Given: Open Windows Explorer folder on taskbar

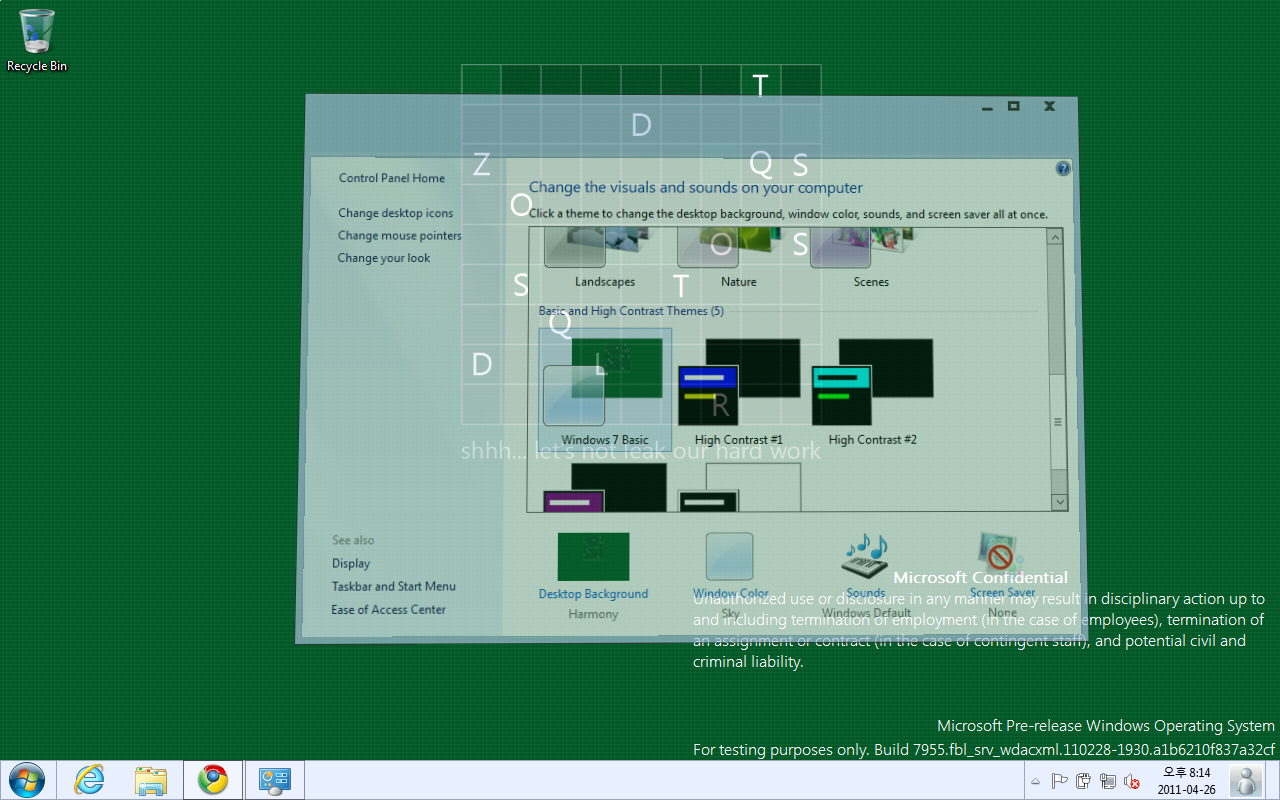Looking at the screenshot, I should [151, 780].
